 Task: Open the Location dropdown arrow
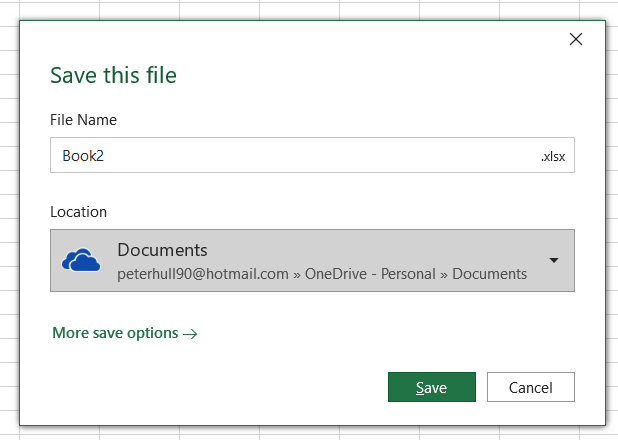554,260
